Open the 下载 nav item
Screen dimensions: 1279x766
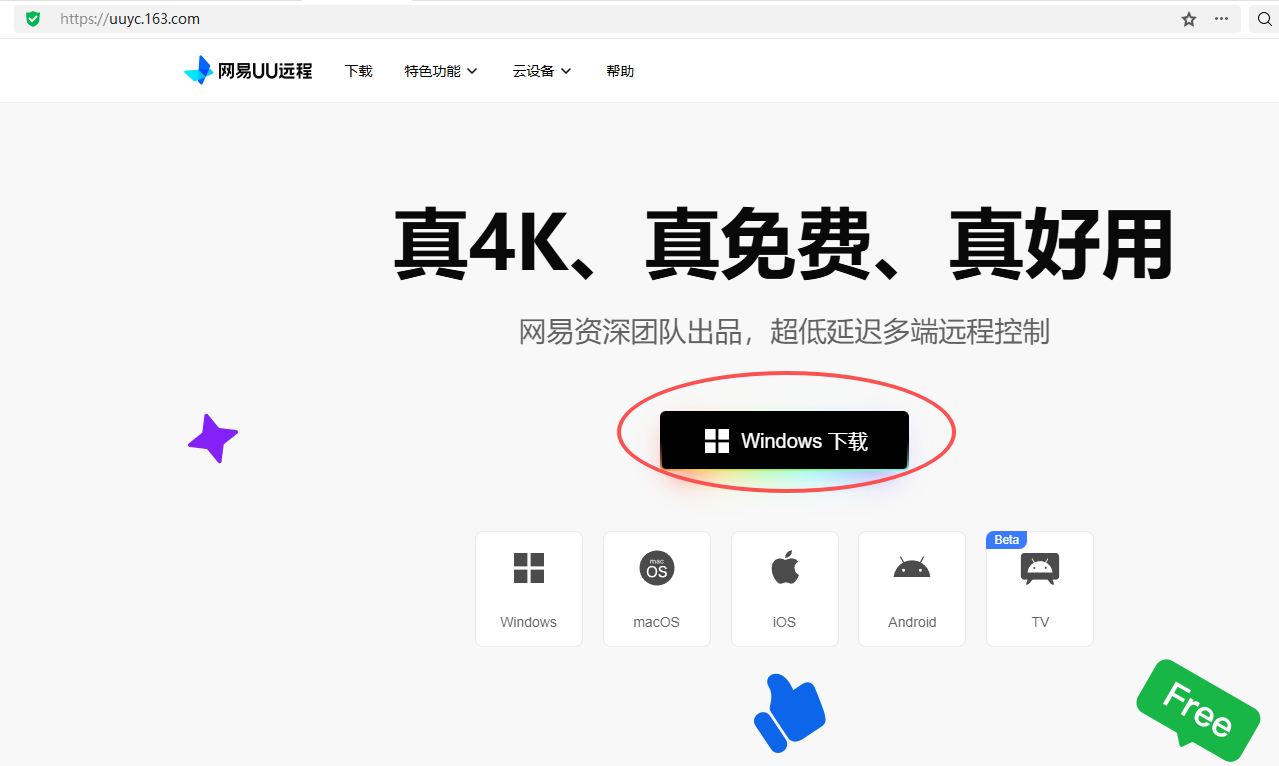point(358,71)
